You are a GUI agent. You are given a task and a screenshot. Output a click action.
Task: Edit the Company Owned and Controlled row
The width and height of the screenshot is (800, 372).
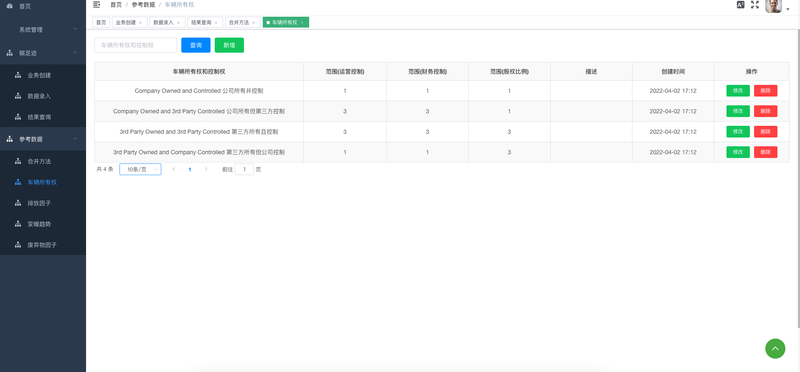[x=738, y=91]
